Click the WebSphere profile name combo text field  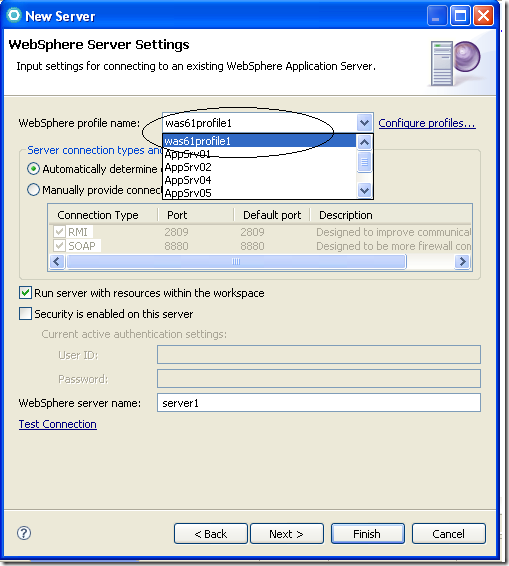pyautogui.click(x=259, y=123)
